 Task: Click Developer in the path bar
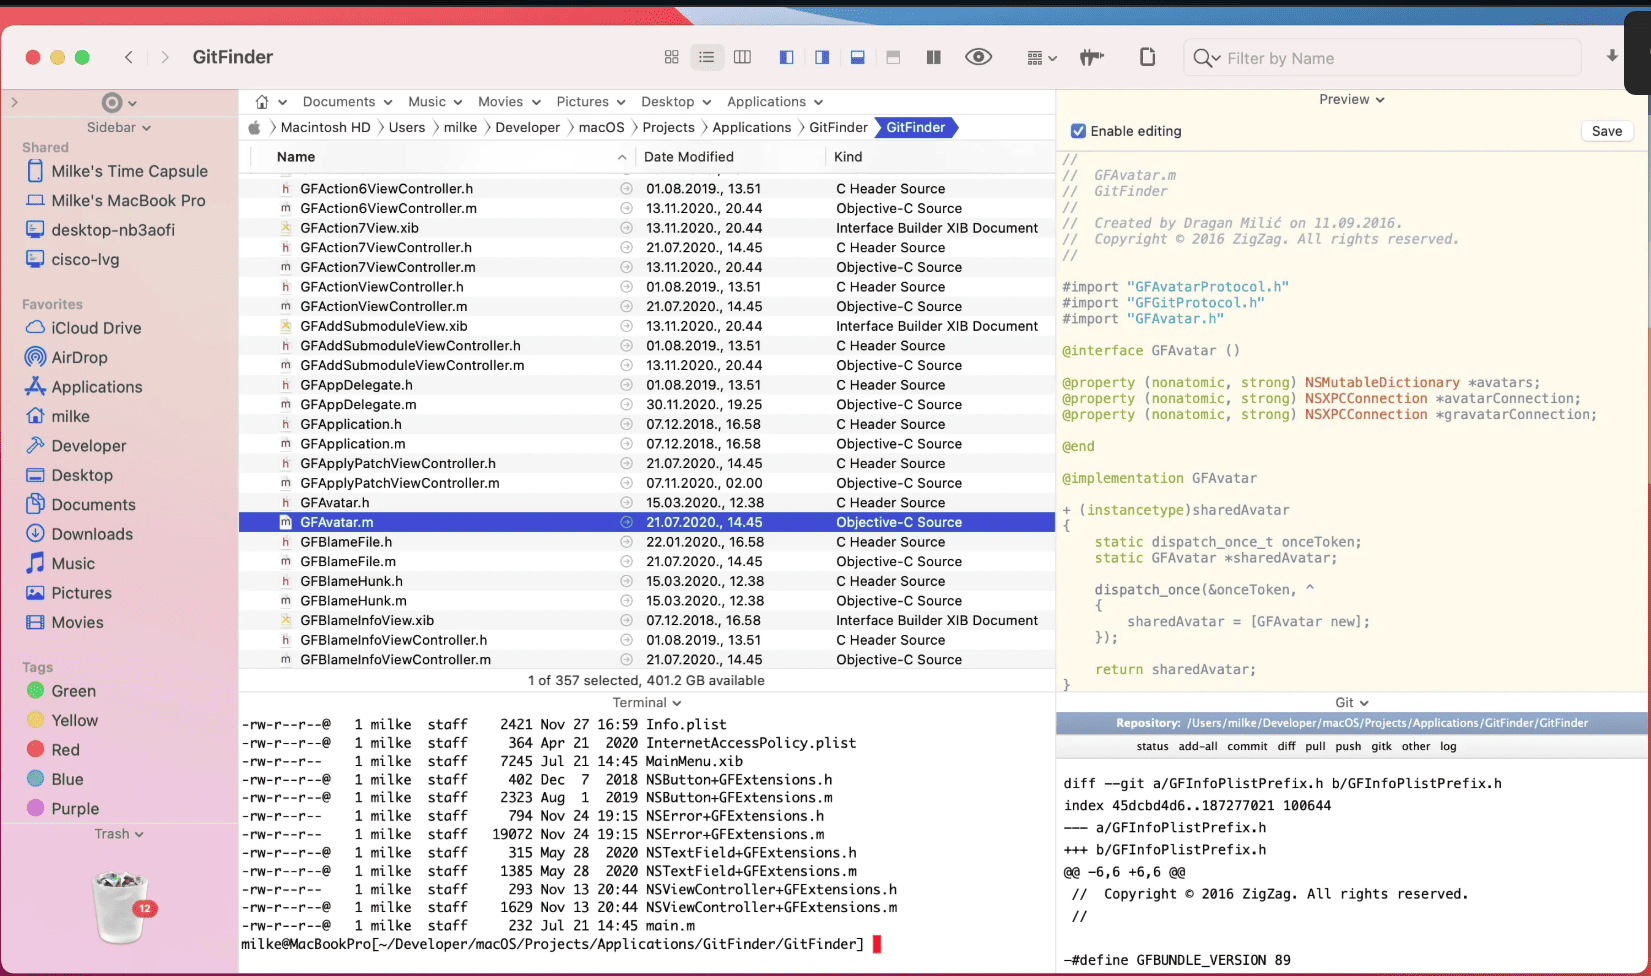tap(527, 127)
